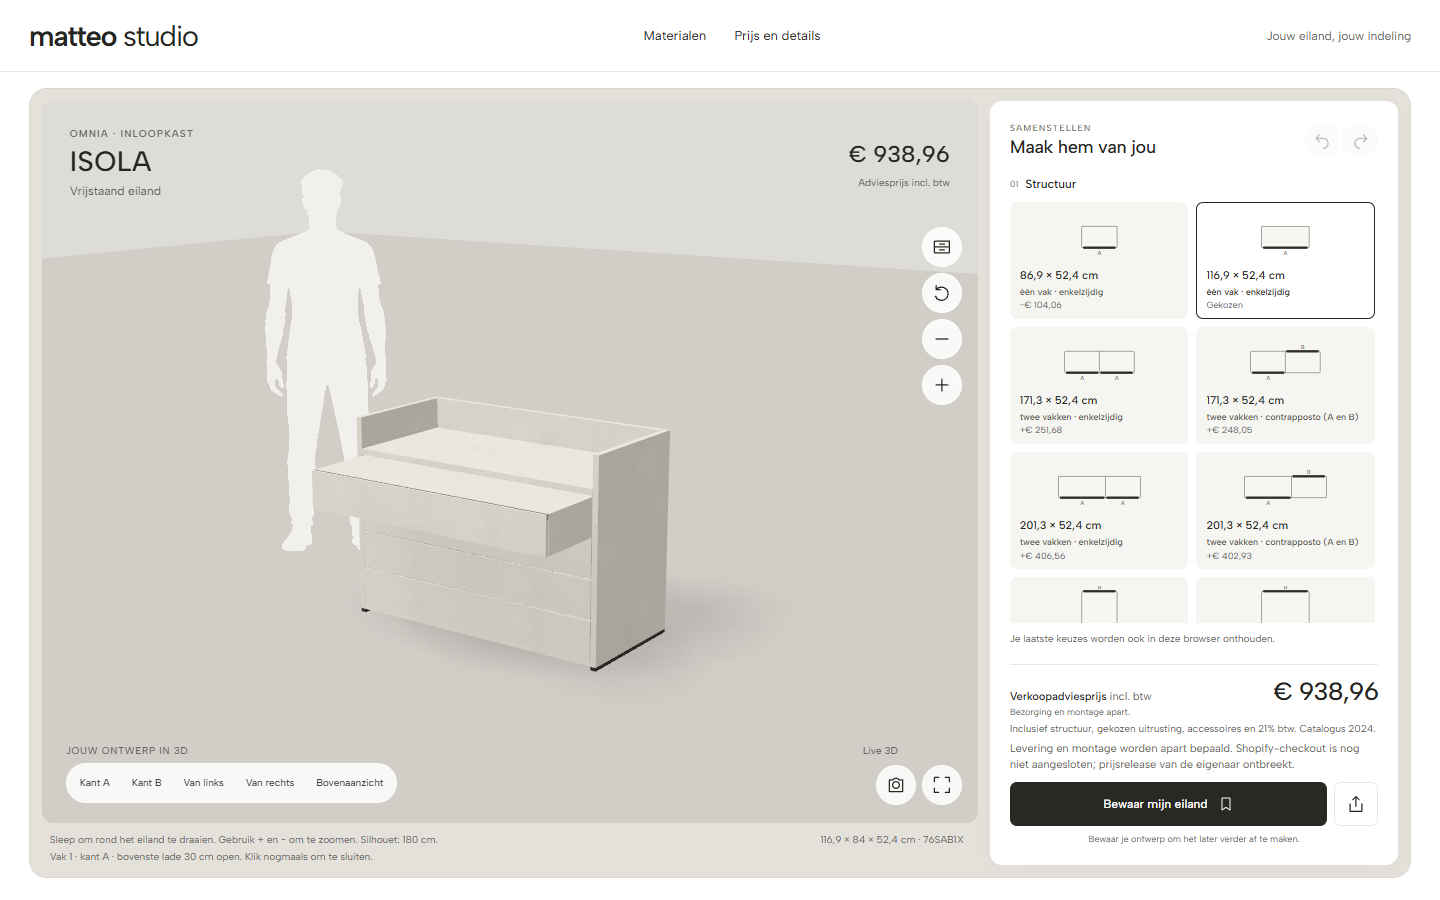Switch to Kant A view
The width and height of the screenshot is (1440, 900).
[95, 783]
